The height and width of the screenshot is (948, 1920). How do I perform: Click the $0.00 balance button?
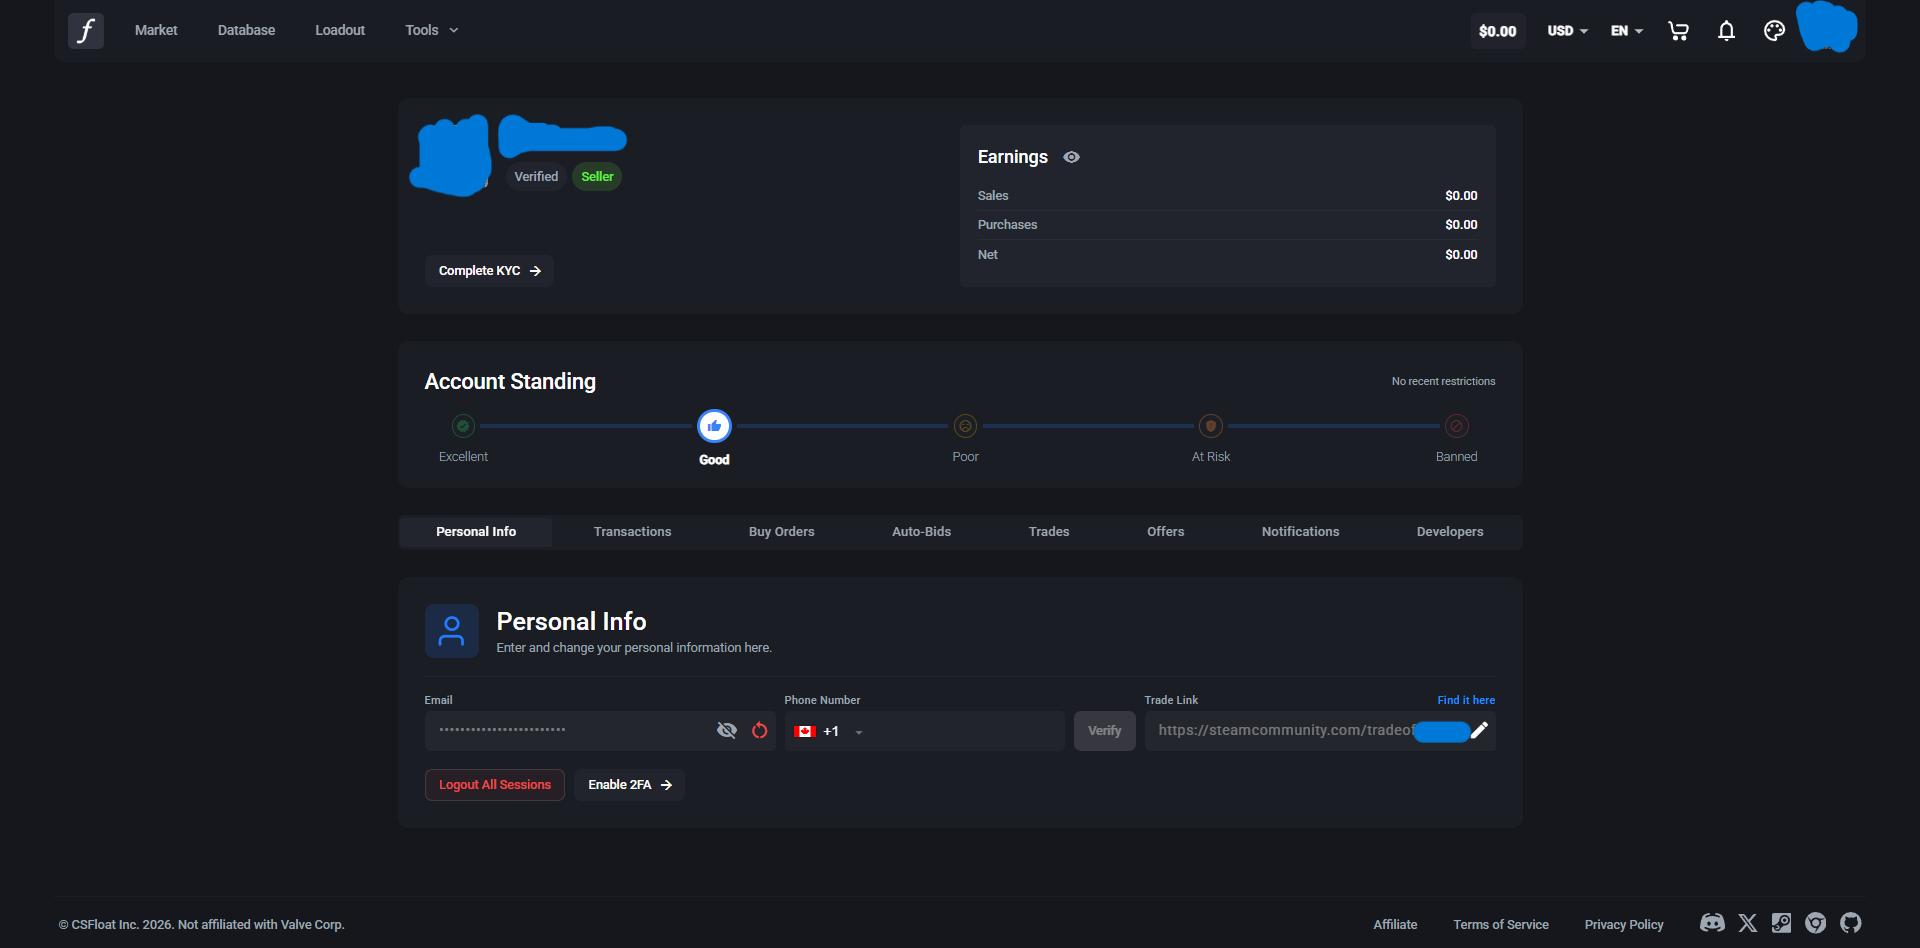pos(1497,31)
